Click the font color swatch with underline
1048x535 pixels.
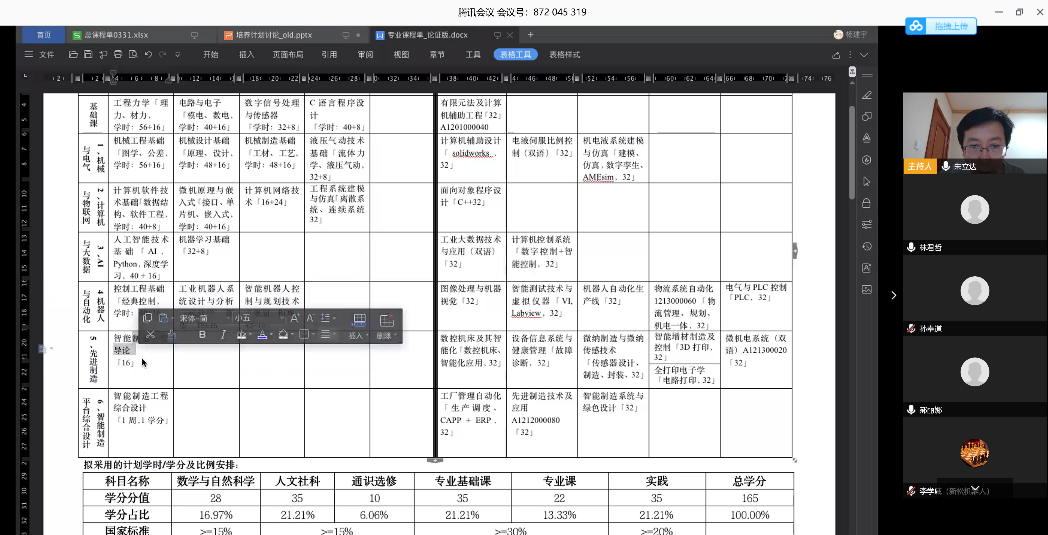263,335
